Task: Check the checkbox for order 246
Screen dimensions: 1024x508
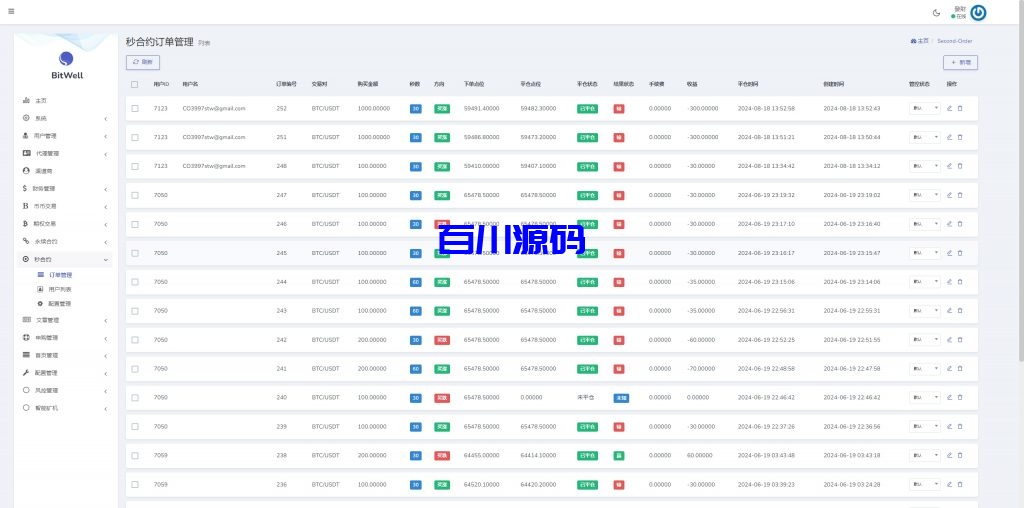Action: click(135, 224)
